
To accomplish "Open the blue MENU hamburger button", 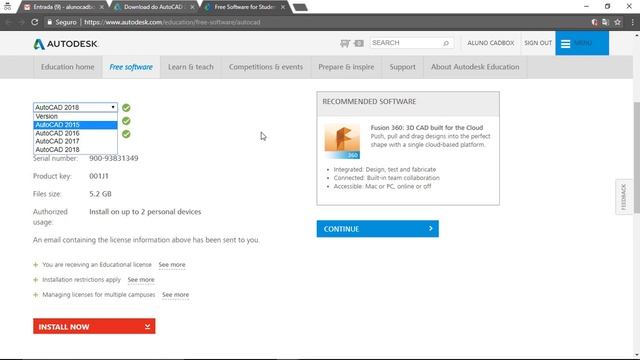I will point(582,43).
